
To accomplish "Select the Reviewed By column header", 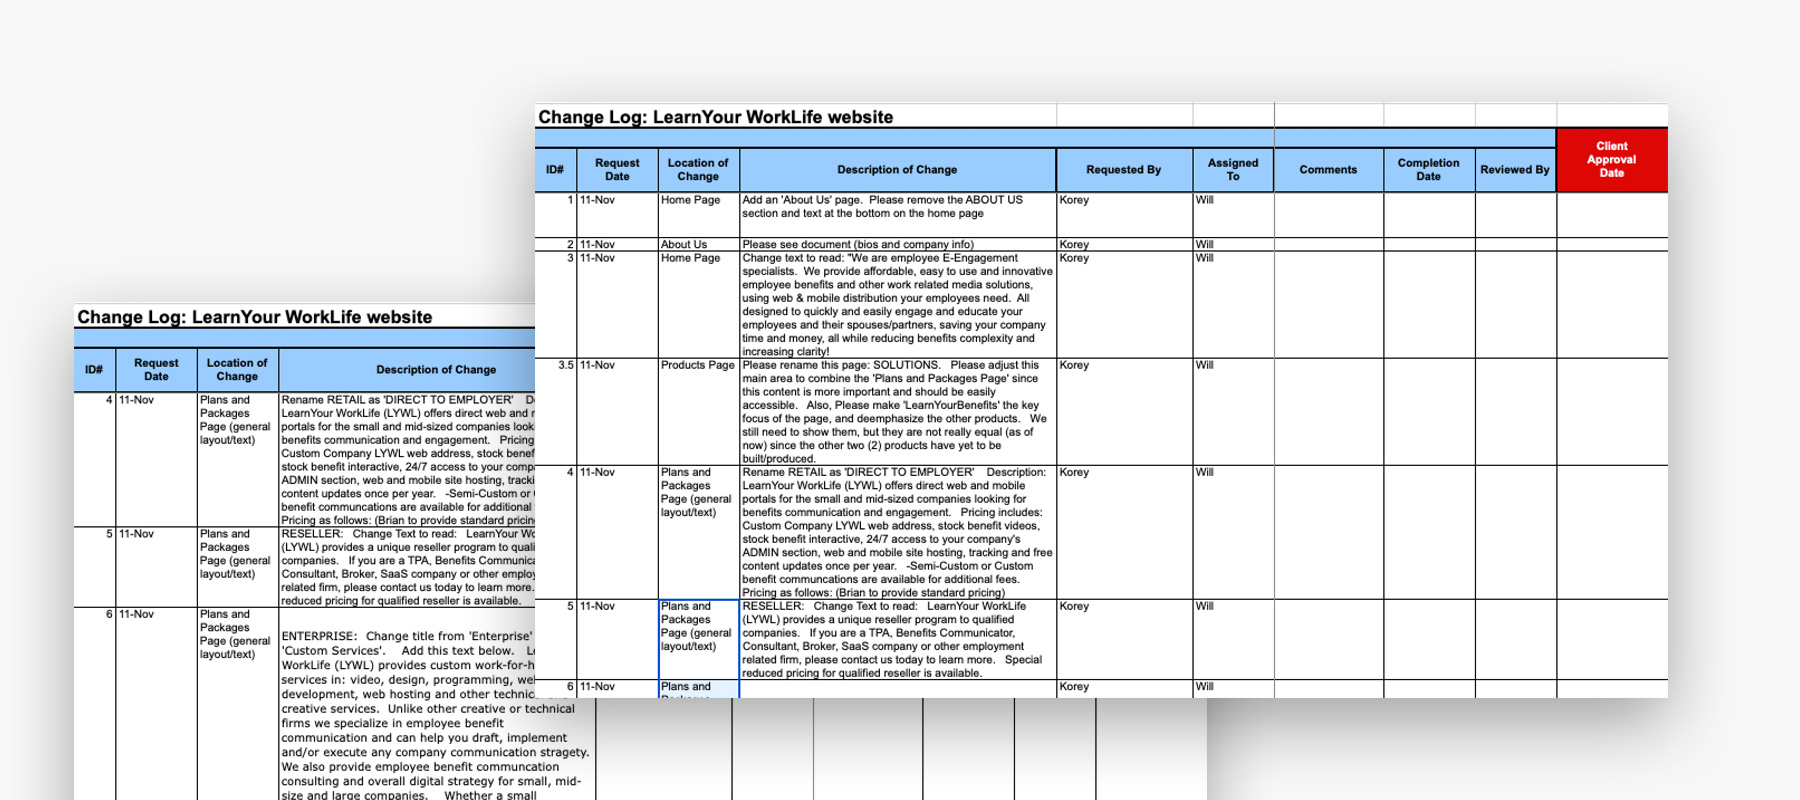I will pos(1515,170).
